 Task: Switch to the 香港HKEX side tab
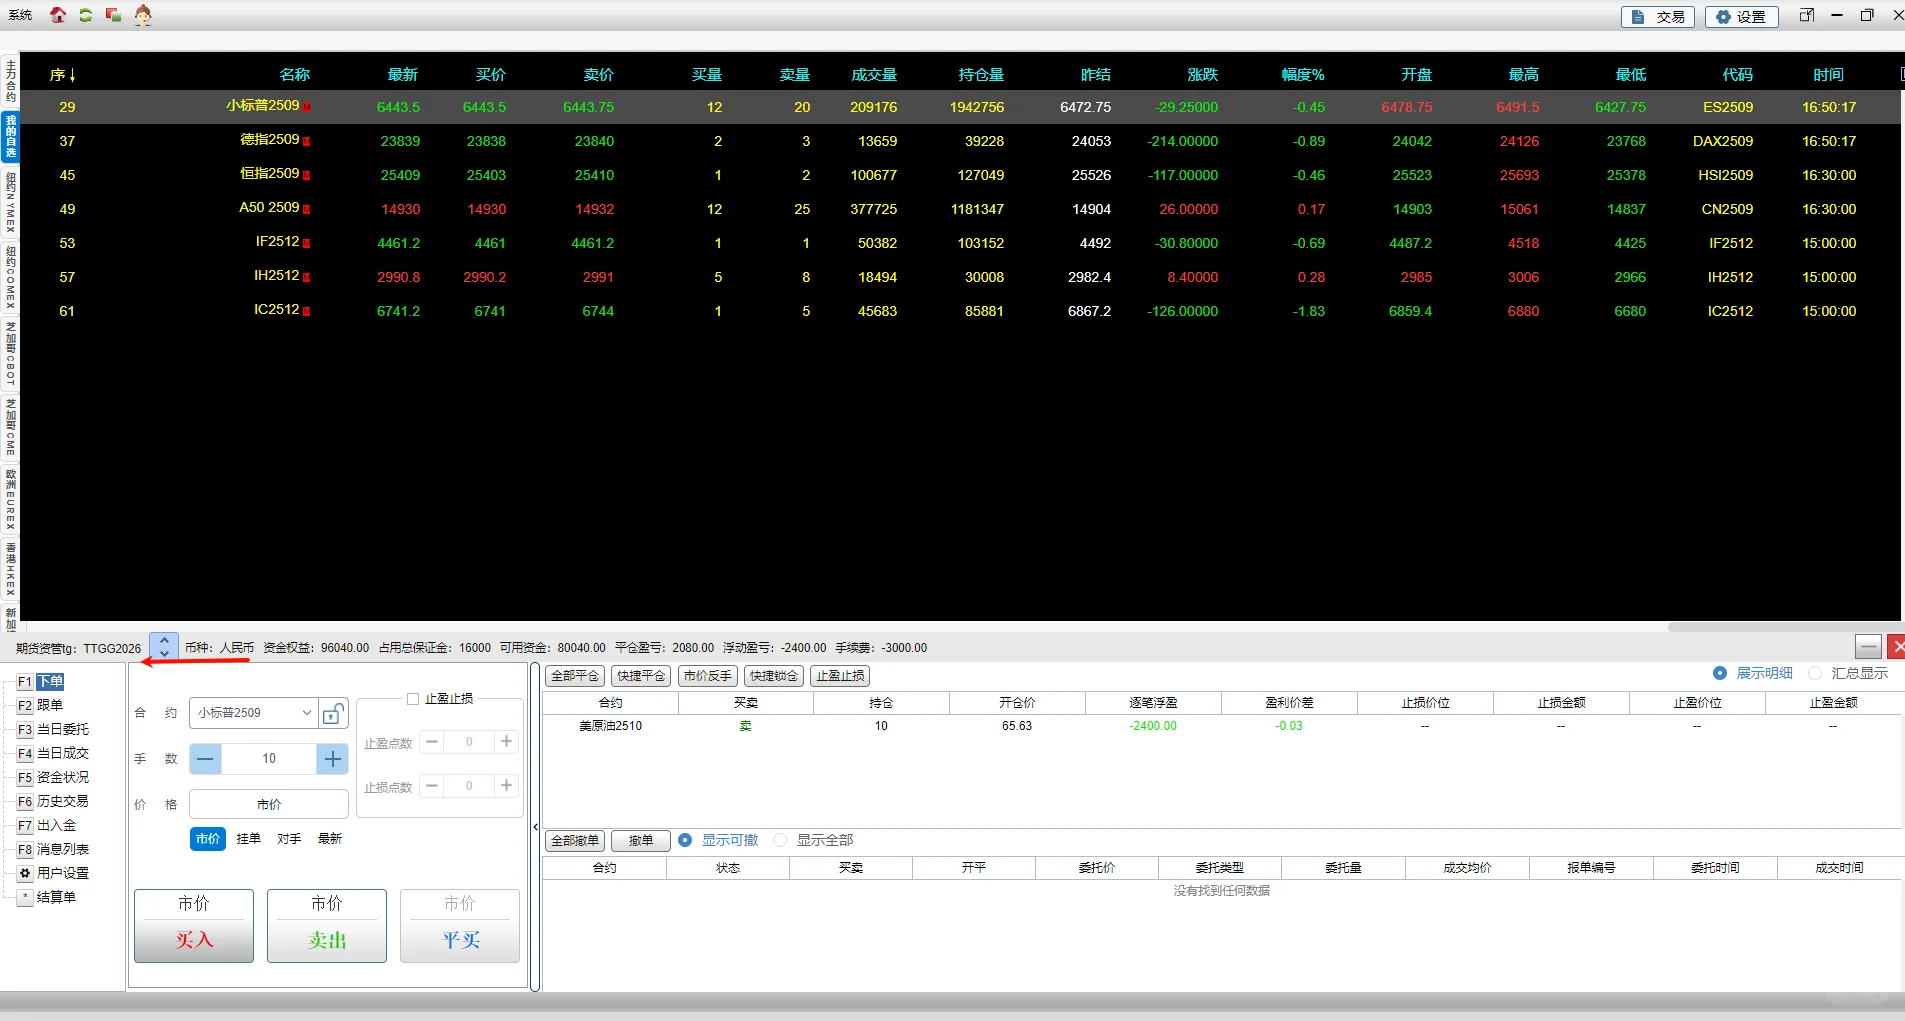(x=11, y=570)
